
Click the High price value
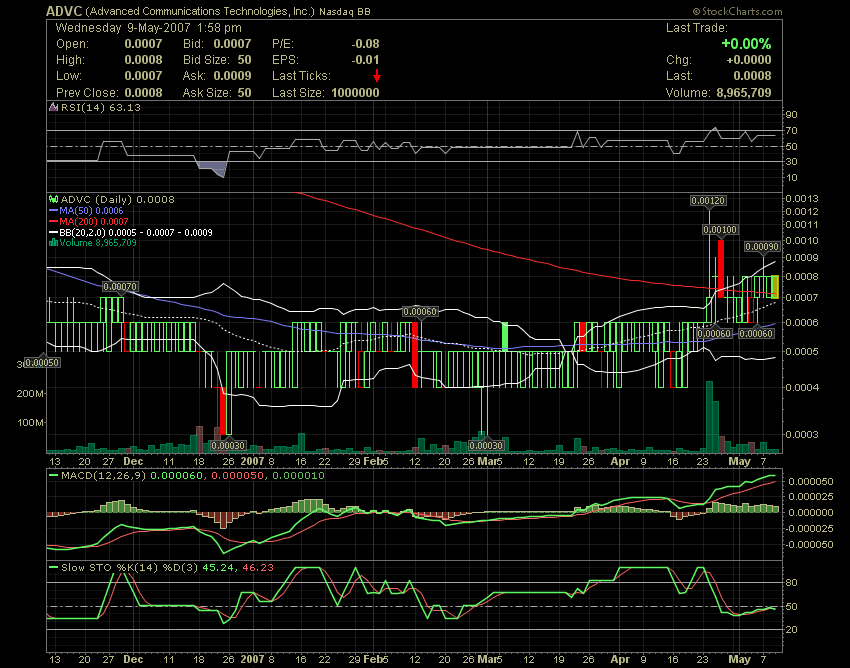143,60
